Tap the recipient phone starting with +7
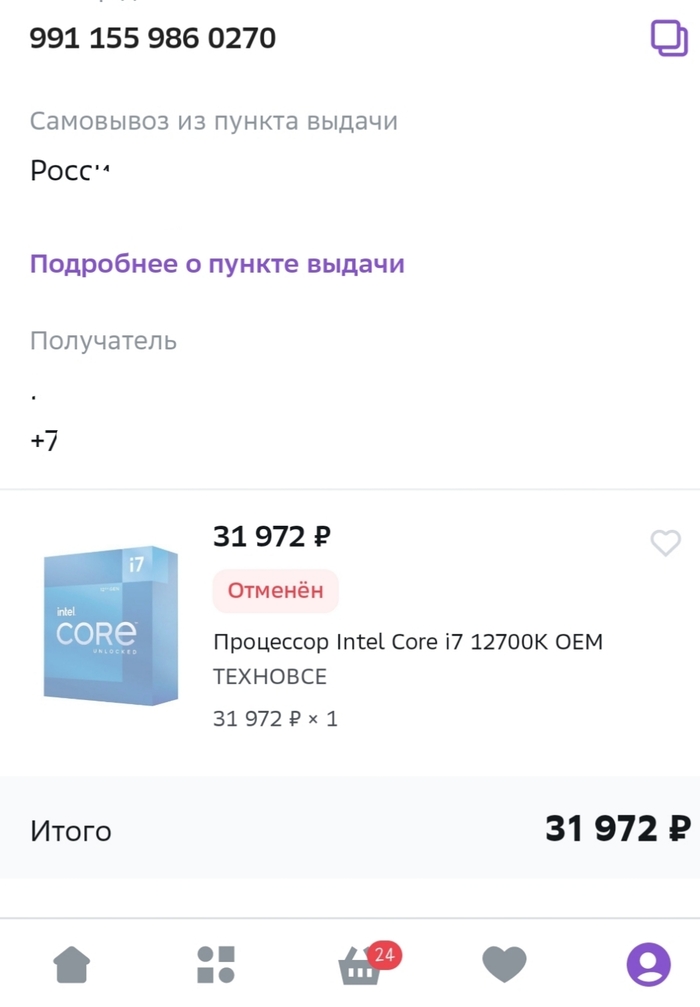The height and width of the screenshot is (1007, 700). point(44,440)
